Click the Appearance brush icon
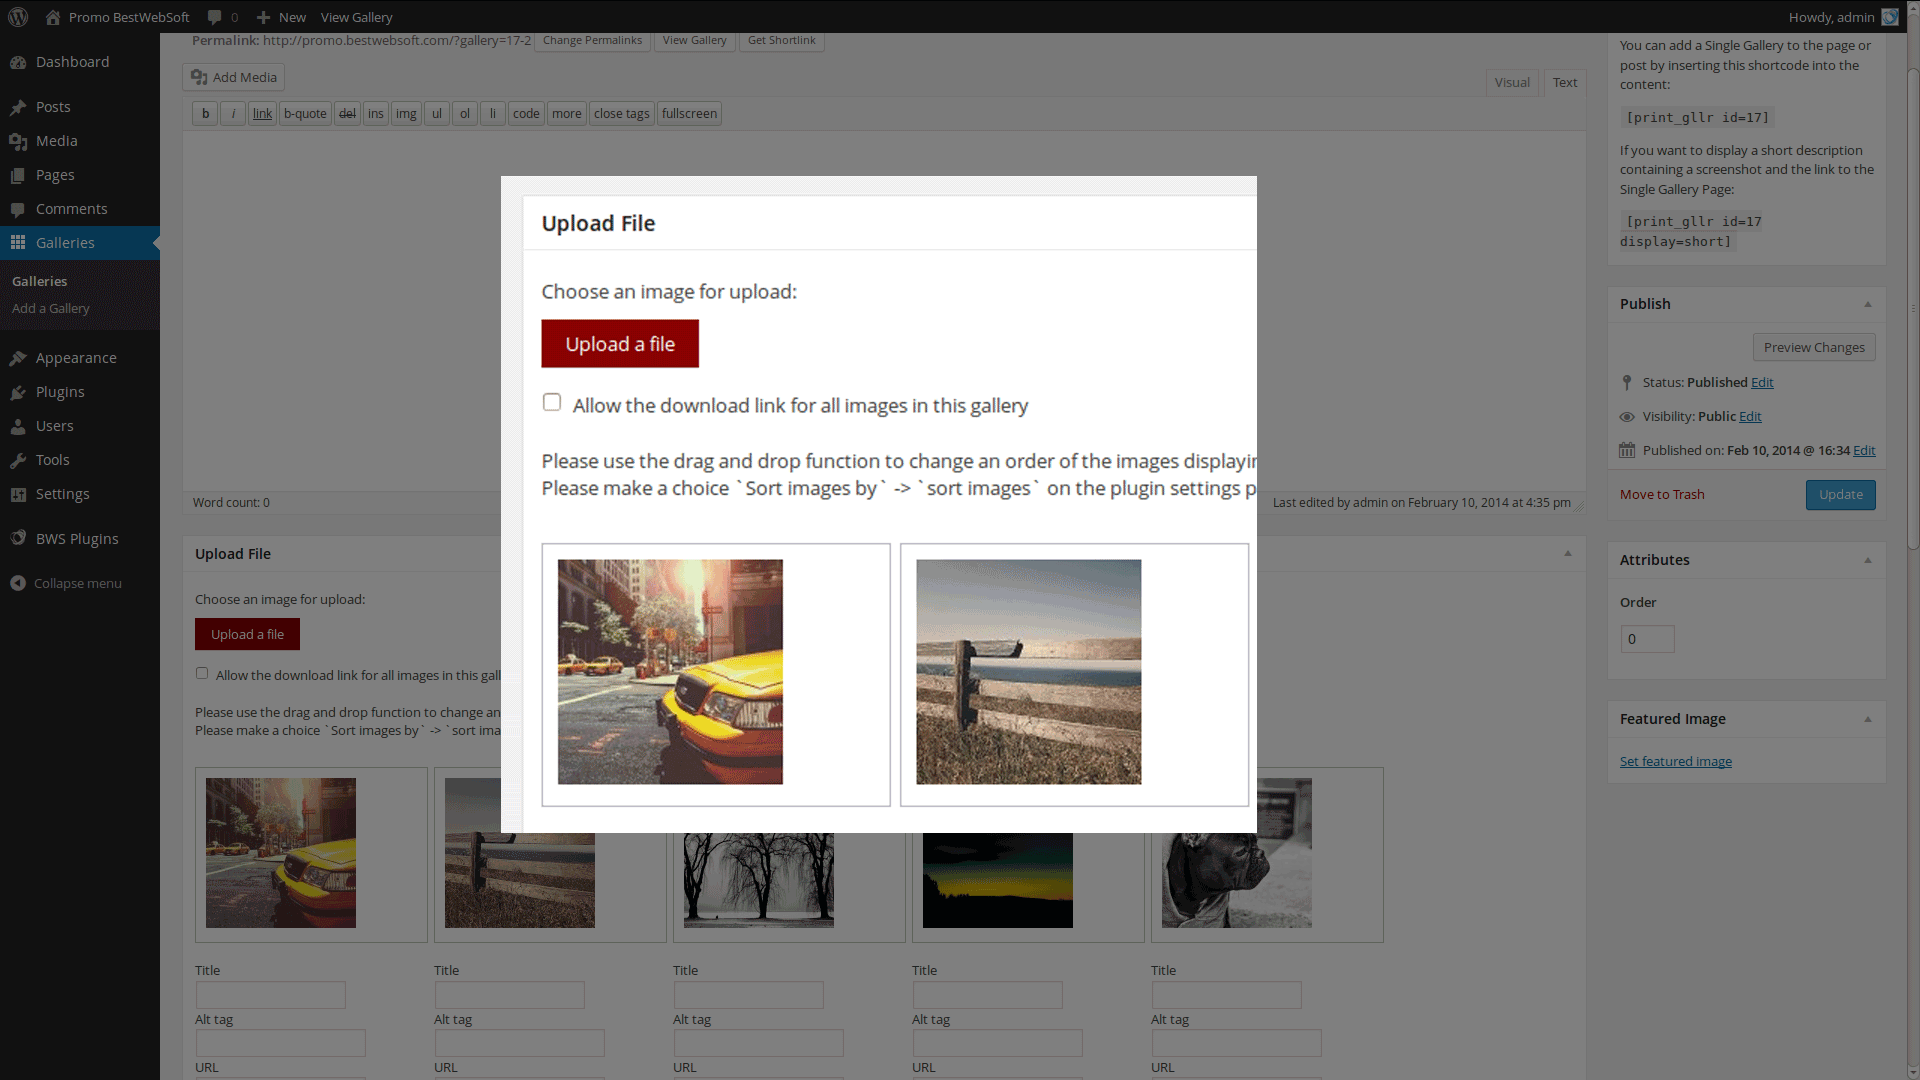This screenshot has height=1080, width=1920. [x=18, y=358]
